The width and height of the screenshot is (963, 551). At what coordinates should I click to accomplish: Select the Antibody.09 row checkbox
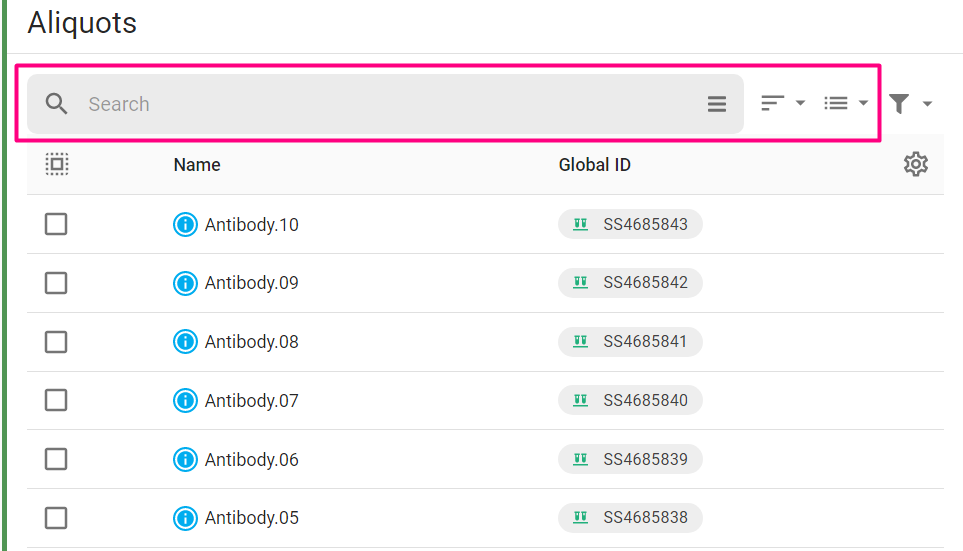(x=56, y=283)
